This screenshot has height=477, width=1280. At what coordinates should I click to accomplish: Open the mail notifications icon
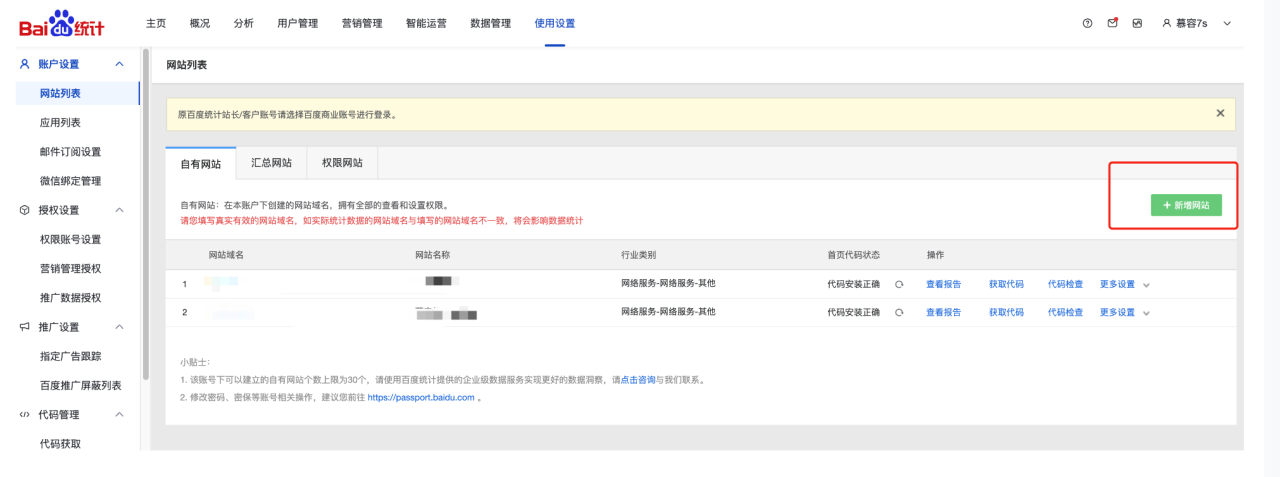coord(1112,23)
